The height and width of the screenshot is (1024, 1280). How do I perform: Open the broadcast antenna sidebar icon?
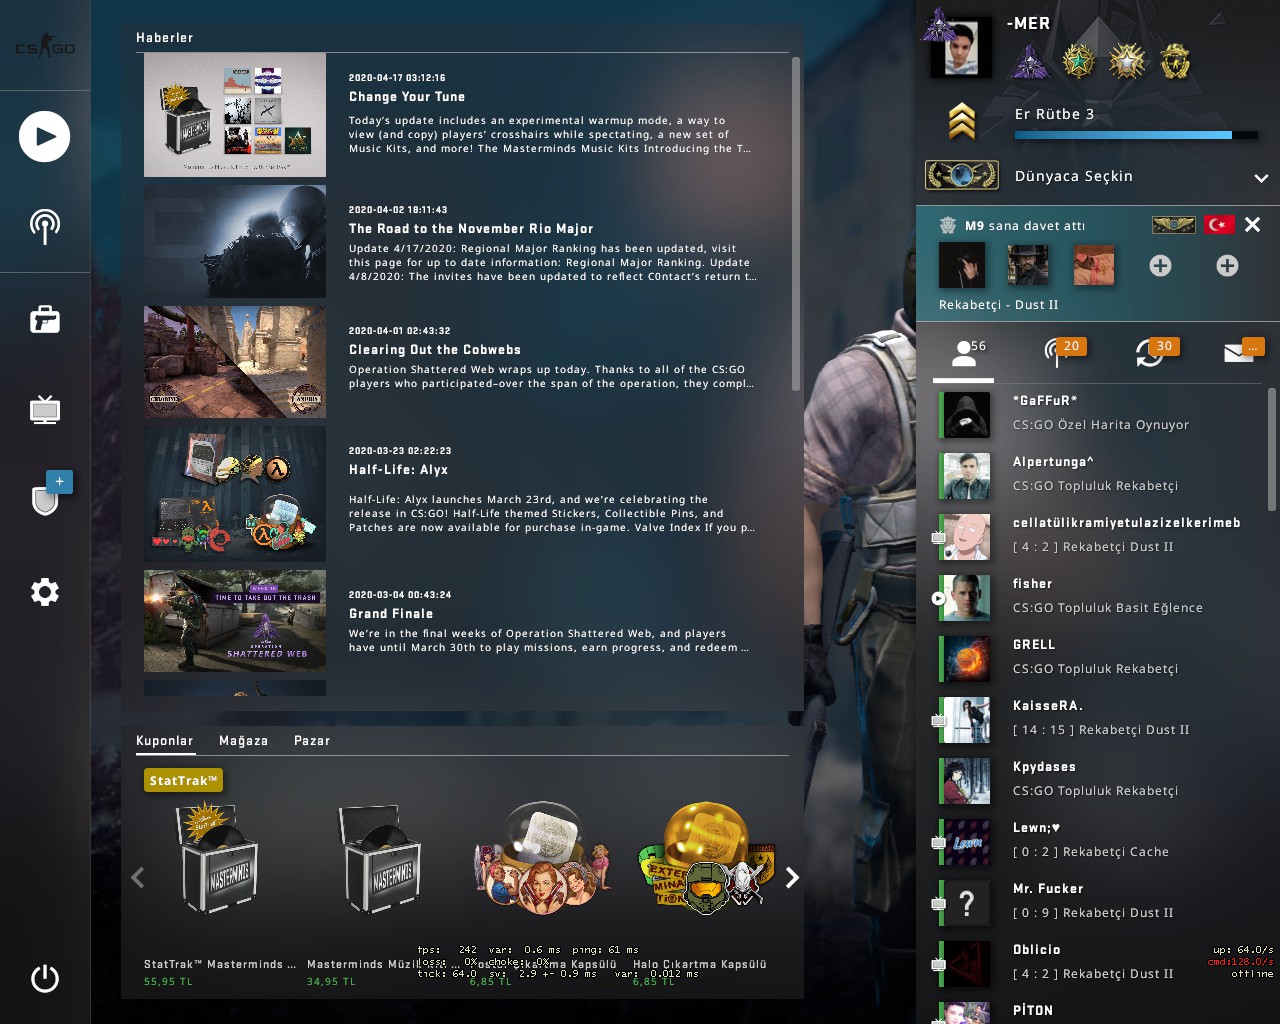point(45,226)
